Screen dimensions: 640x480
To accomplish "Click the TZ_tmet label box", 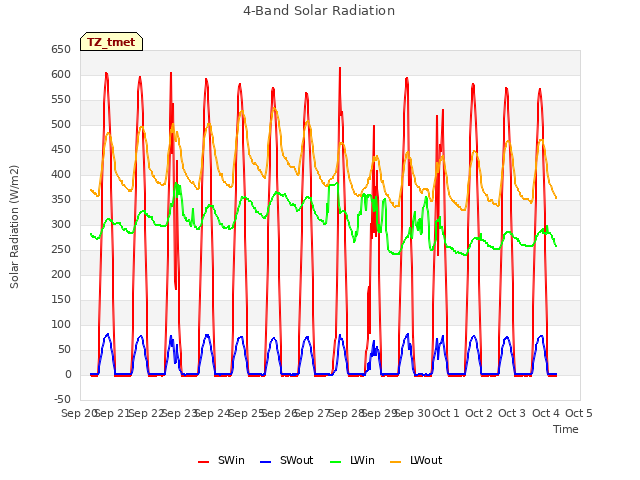I will tap(111, 42).
